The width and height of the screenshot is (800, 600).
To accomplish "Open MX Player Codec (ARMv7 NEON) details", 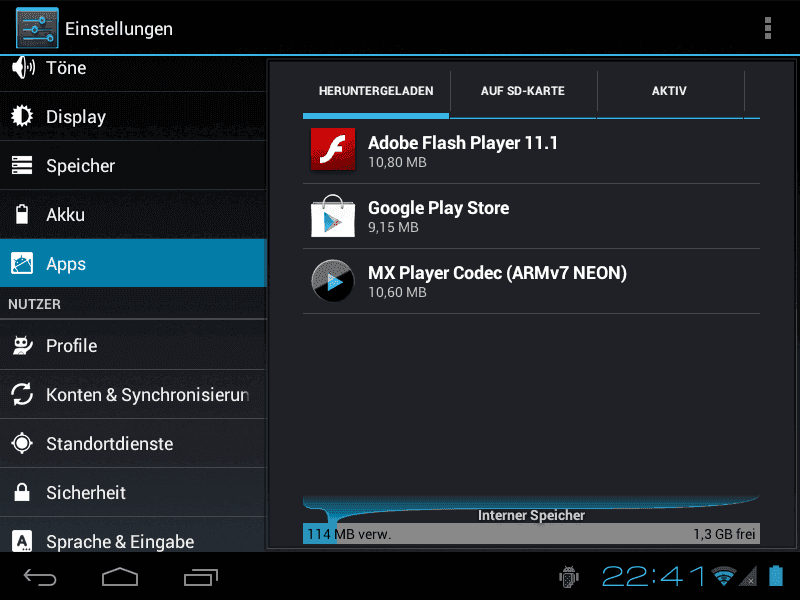I will click(x=531, y=281).
